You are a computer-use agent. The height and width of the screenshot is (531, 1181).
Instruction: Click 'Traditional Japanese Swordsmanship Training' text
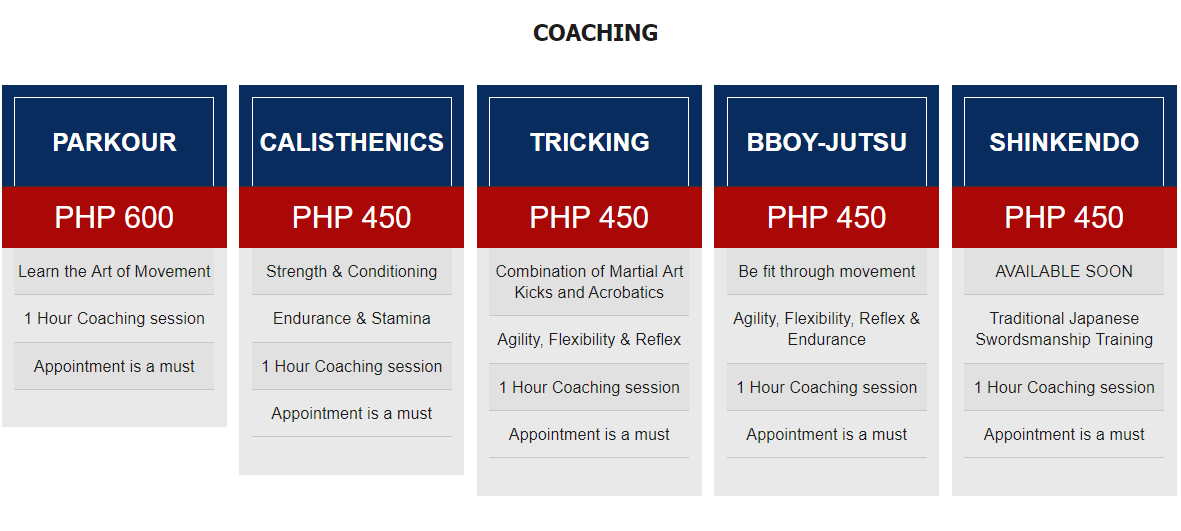tap(1064, 329)
